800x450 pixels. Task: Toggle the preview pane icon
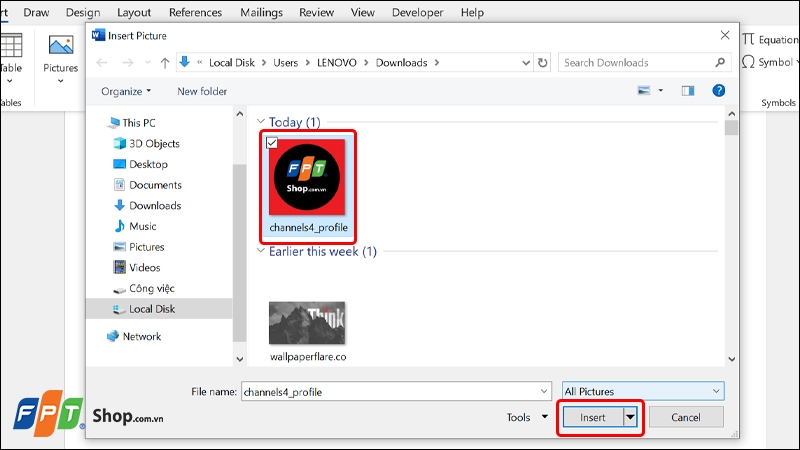coord(688,91)
